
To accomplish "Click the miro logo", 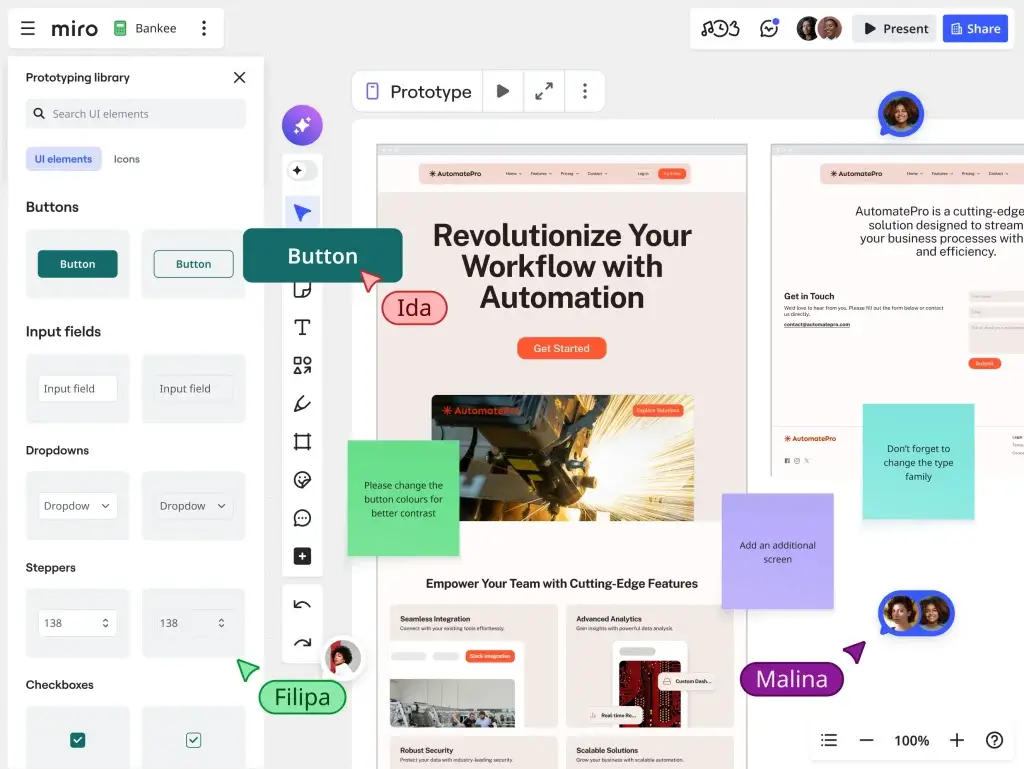I will coord(74,29).
